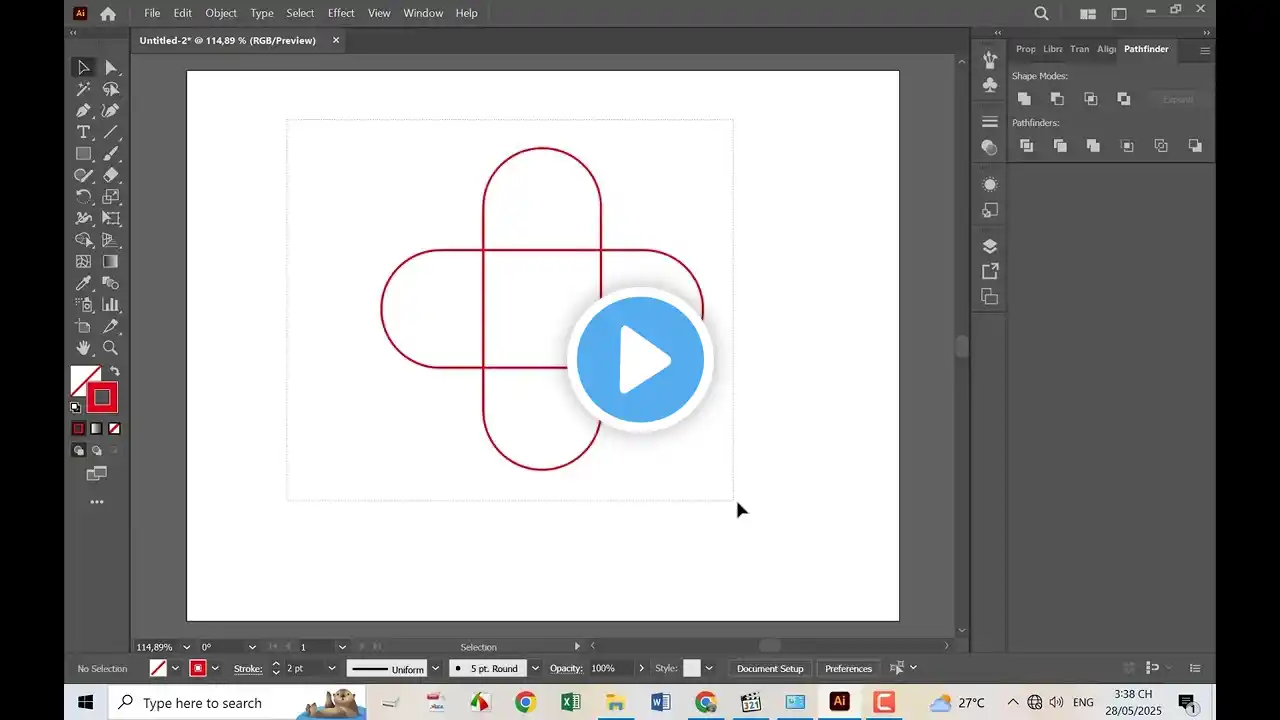The image size is (1280, 720).
Task: Swap the fill and stroke colors
Action: click(116, 371)
